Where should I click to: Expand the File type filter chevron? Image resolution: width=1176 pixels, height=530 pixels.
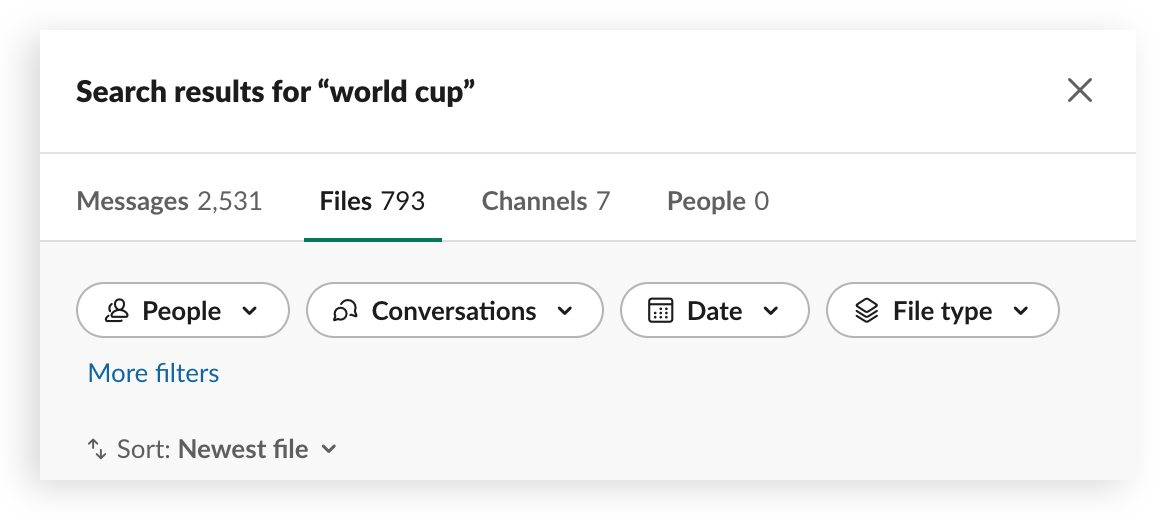click(x=1021, y=311)
